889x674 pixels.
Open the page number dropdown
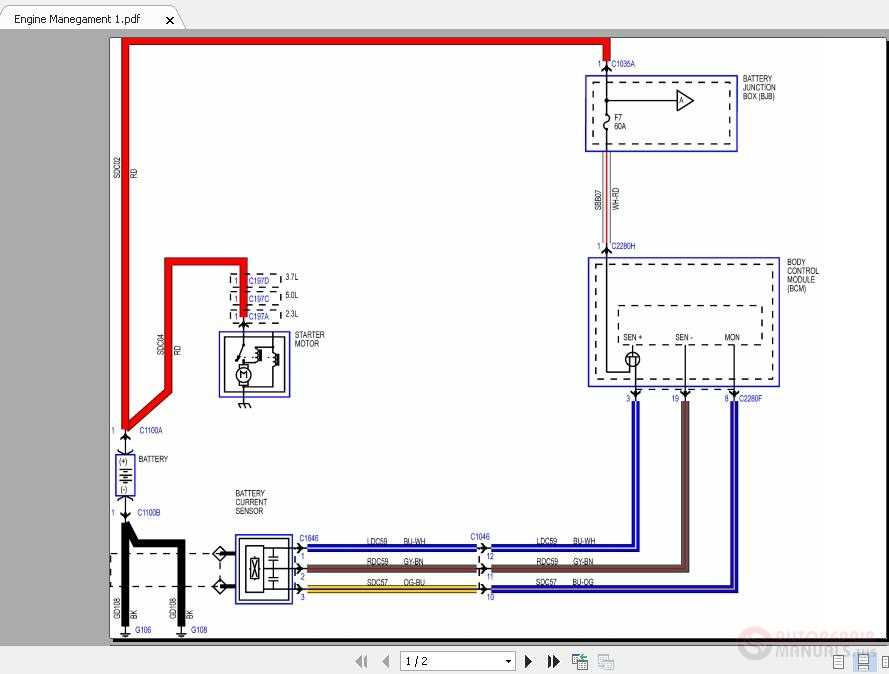coord(509,661)
